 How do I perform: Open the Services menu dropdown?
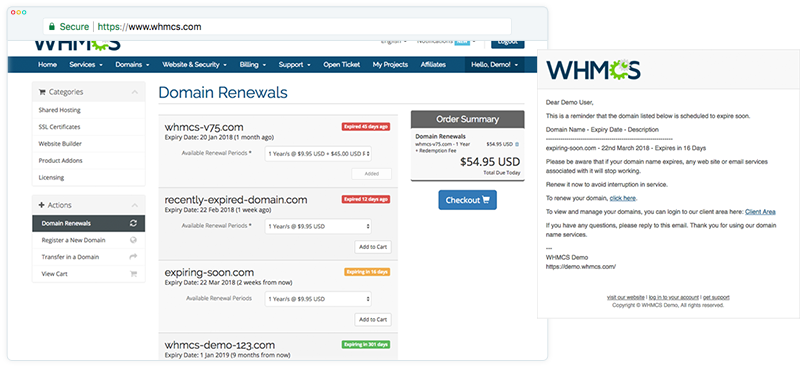pos(86,65)
